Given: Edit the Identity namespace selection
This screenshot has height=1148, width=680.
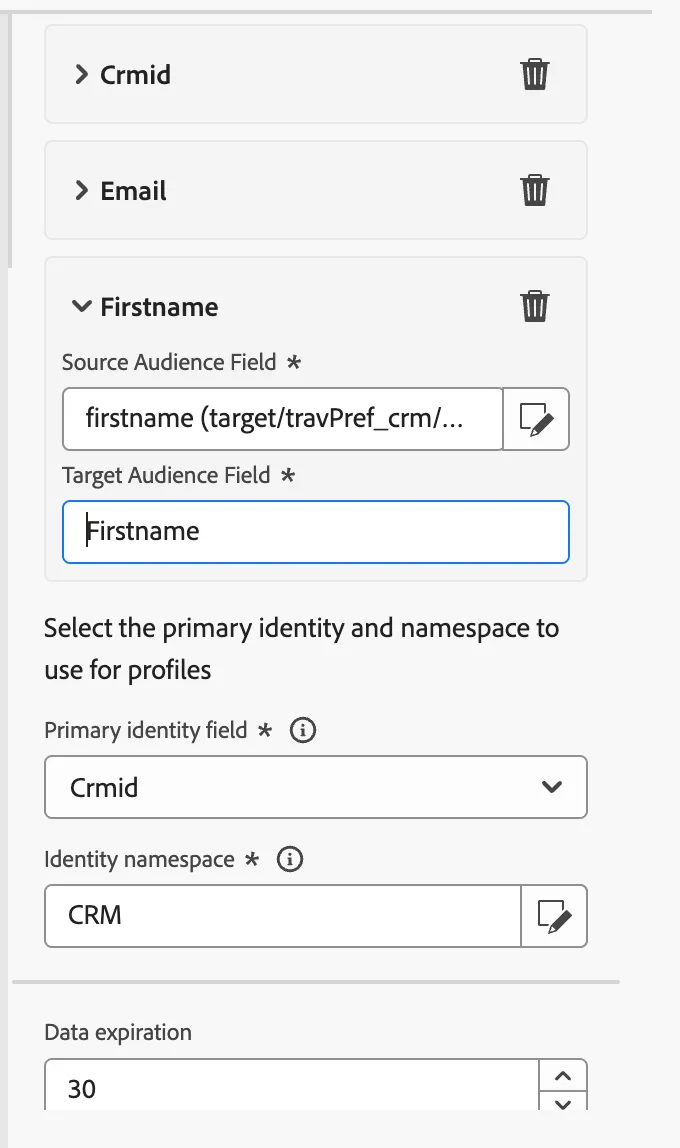Looking at the screenshot, I should tap(554, 916).
